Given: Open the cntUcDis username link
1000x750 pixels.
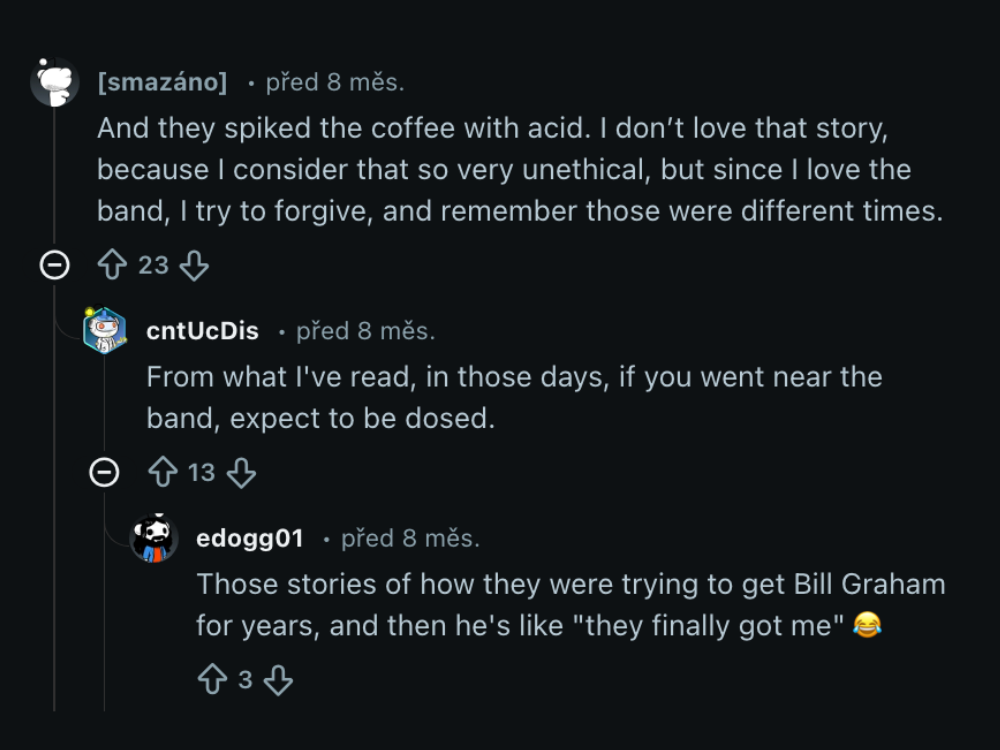Looking at the screenshot, I should [202, 331].
